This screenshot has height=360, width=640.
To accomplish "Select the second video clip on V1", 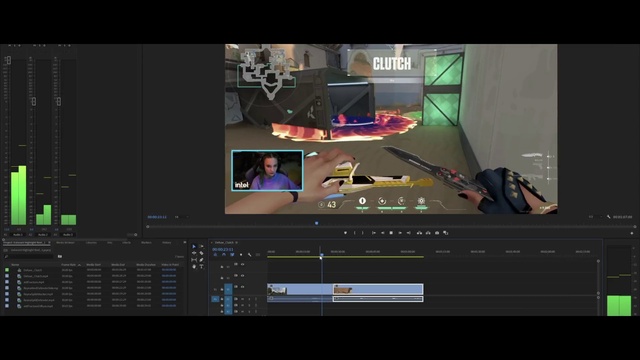I will (x=378, y=289).
